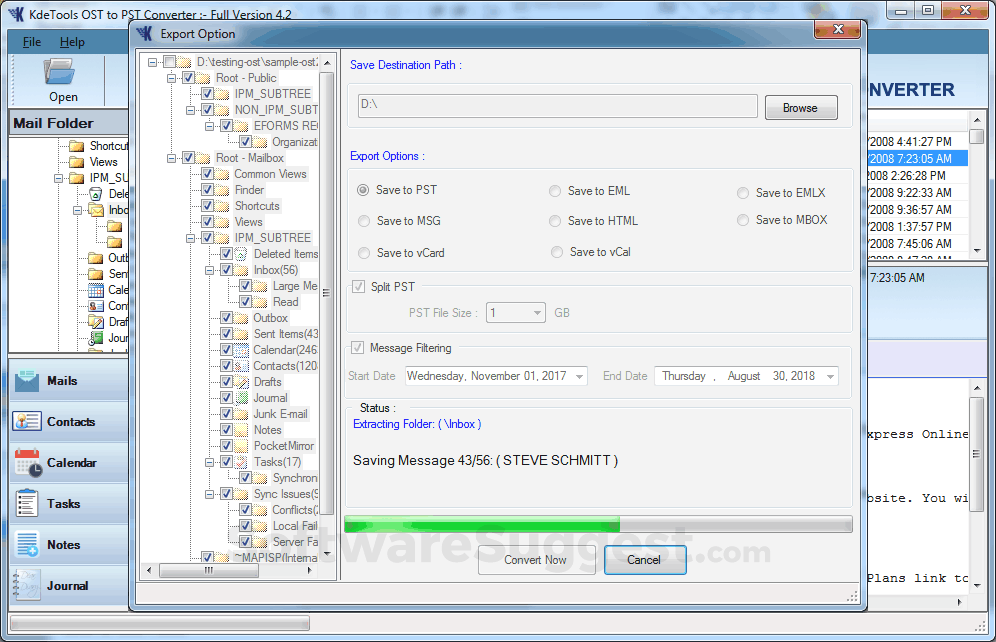
Task: Close the Export Option dialog
Action: click(837, 29)
